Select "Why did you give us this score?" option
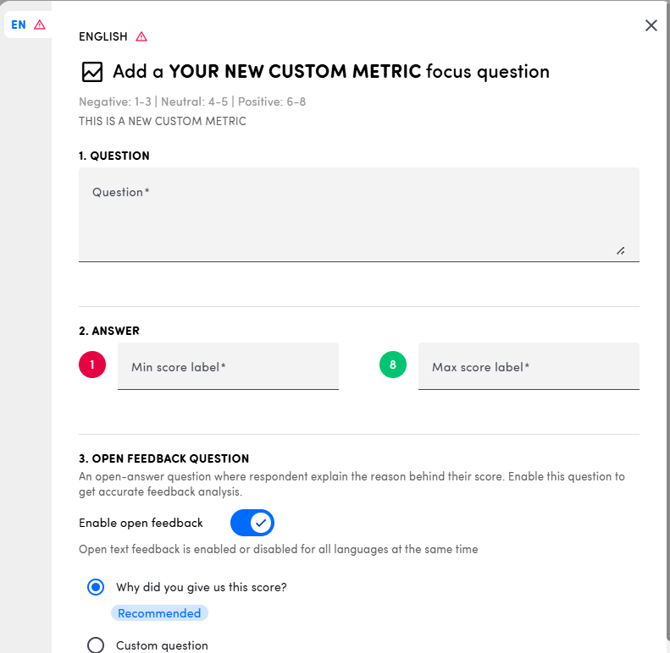This screenshot has height=653, width=670. pos(96,587)
